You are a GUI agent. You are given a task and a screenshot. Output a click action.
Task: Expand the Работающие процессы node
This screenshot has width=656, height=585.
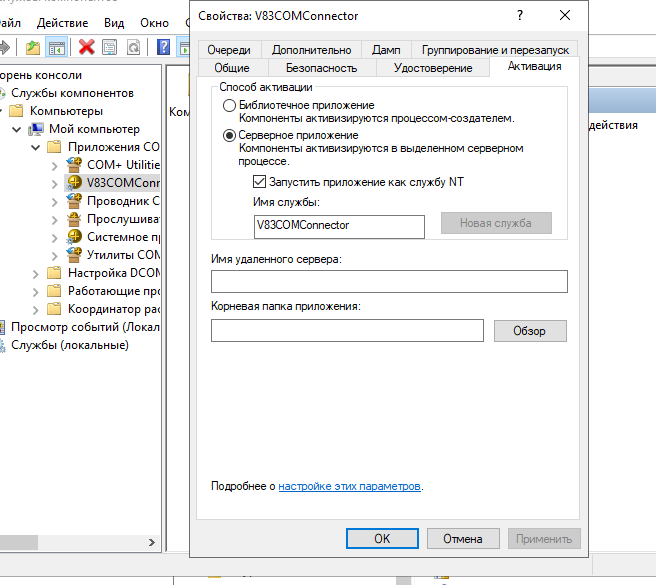pos(36,292)
